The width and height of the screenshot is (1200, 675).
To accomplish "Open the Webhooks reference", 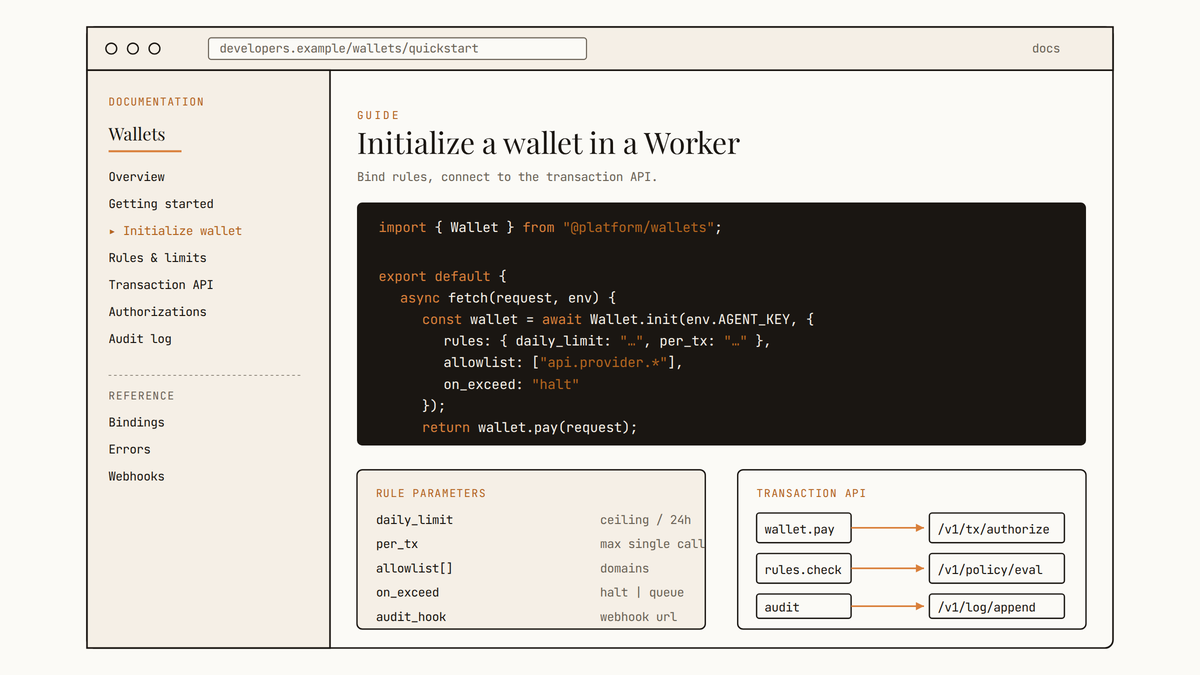I will point(137,477).
